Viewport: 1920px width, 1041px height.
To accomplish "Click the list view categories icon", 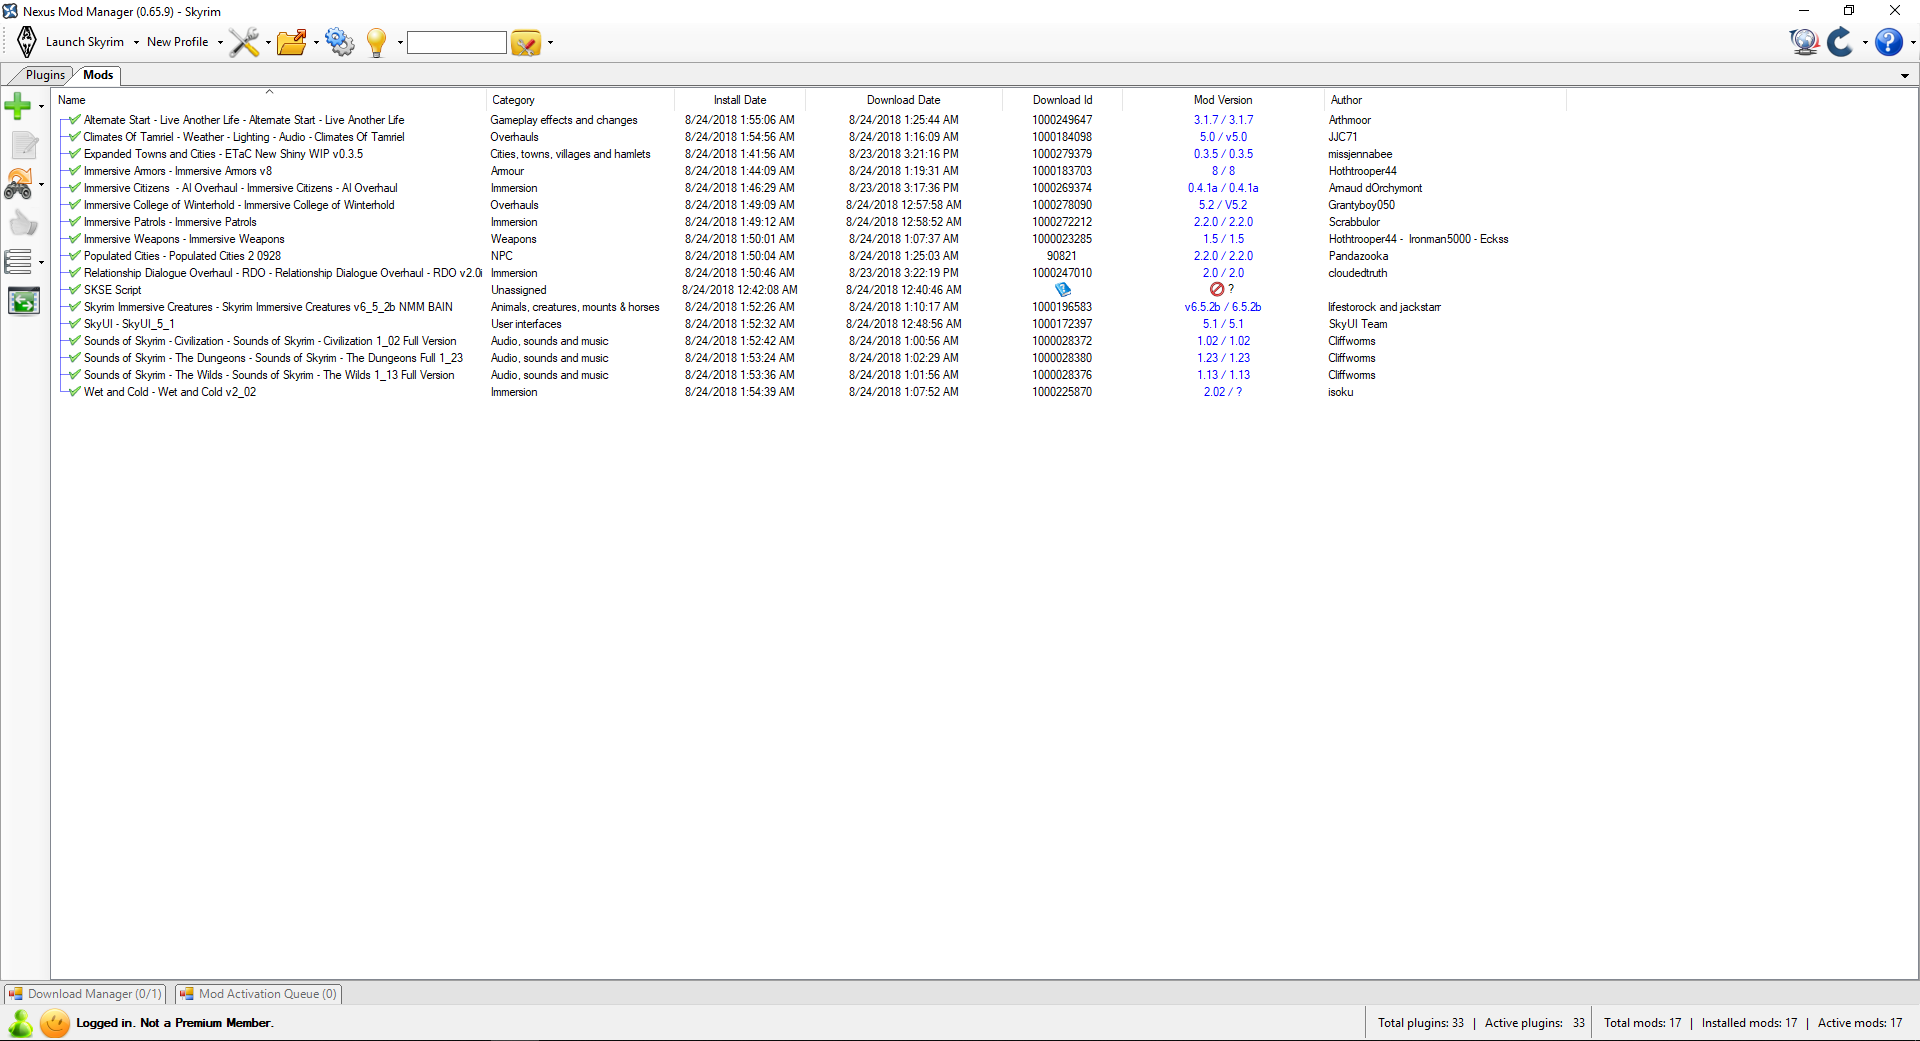I will click(18, 262).
